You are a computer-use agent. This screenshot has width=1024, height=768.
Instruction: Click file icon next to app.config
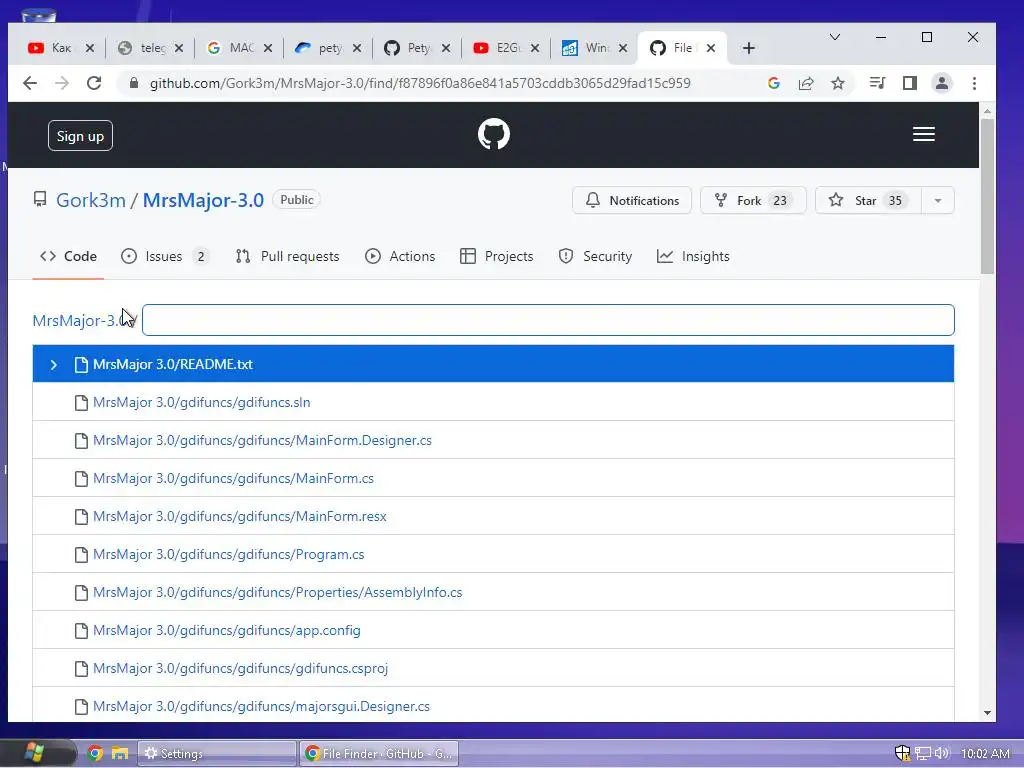click(x=81, y=631)
